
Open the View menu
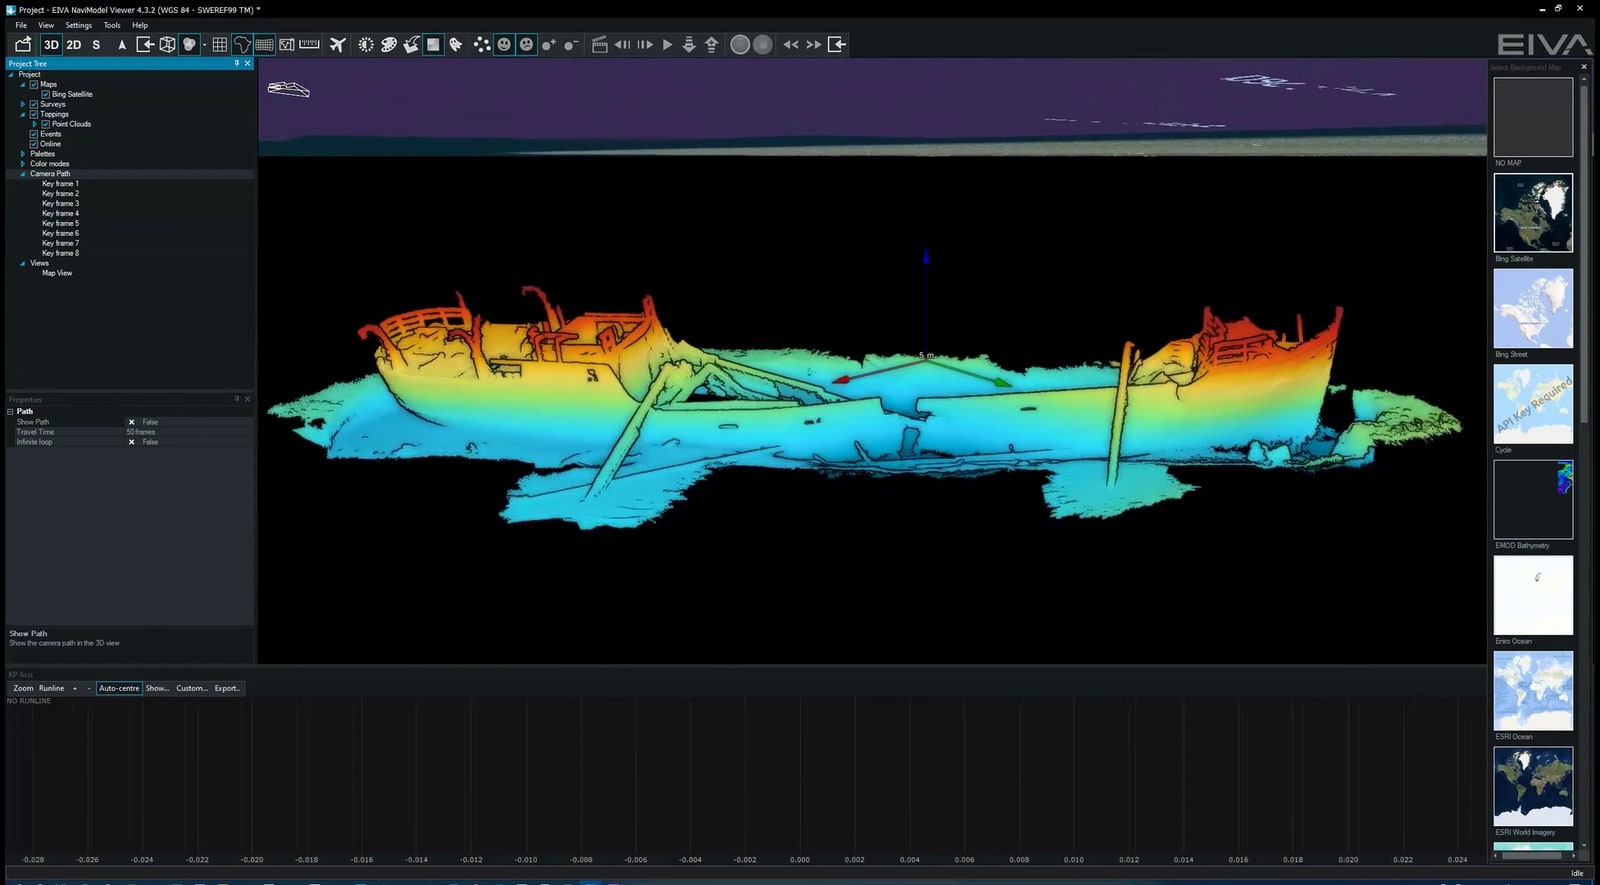pyautogui.click(x=46, y=25)
